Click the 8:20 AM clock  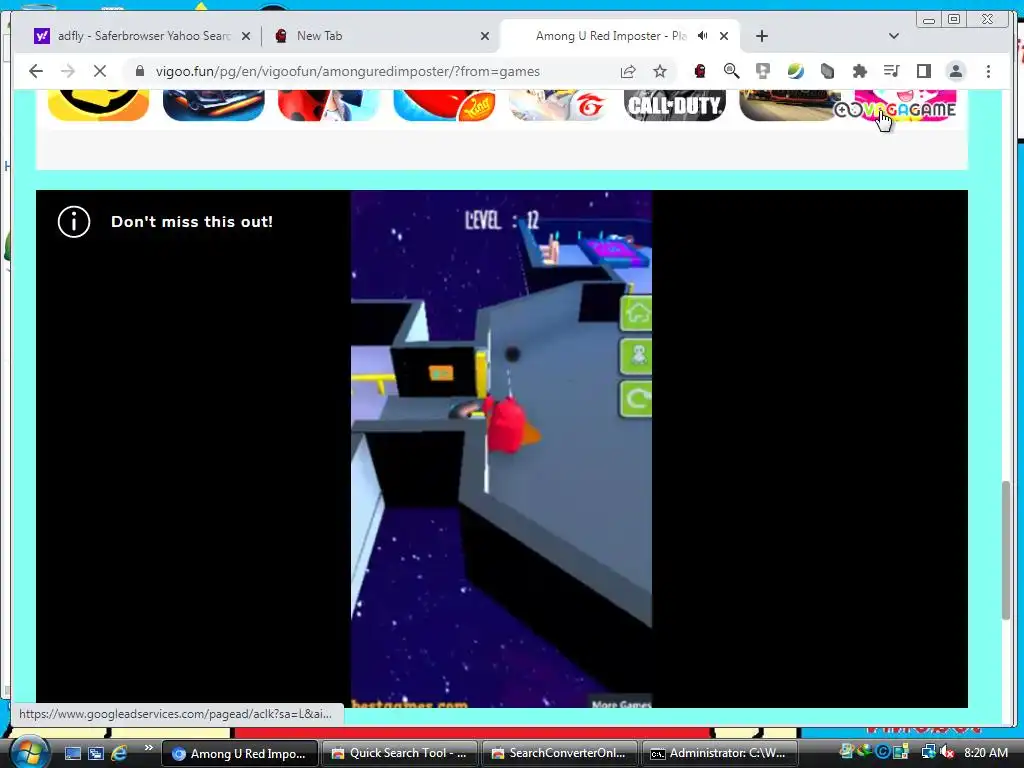coord(985,753)
